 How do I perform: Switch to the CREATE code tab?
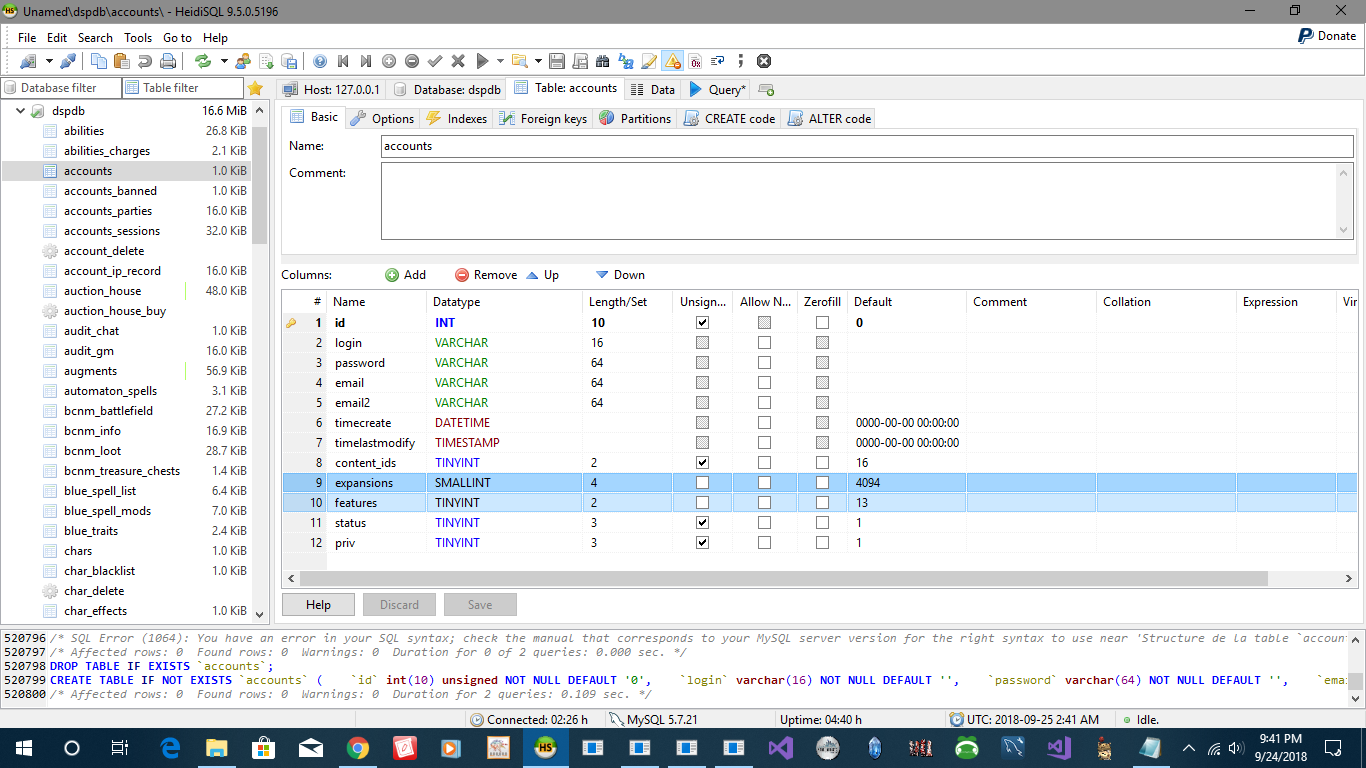729,118
